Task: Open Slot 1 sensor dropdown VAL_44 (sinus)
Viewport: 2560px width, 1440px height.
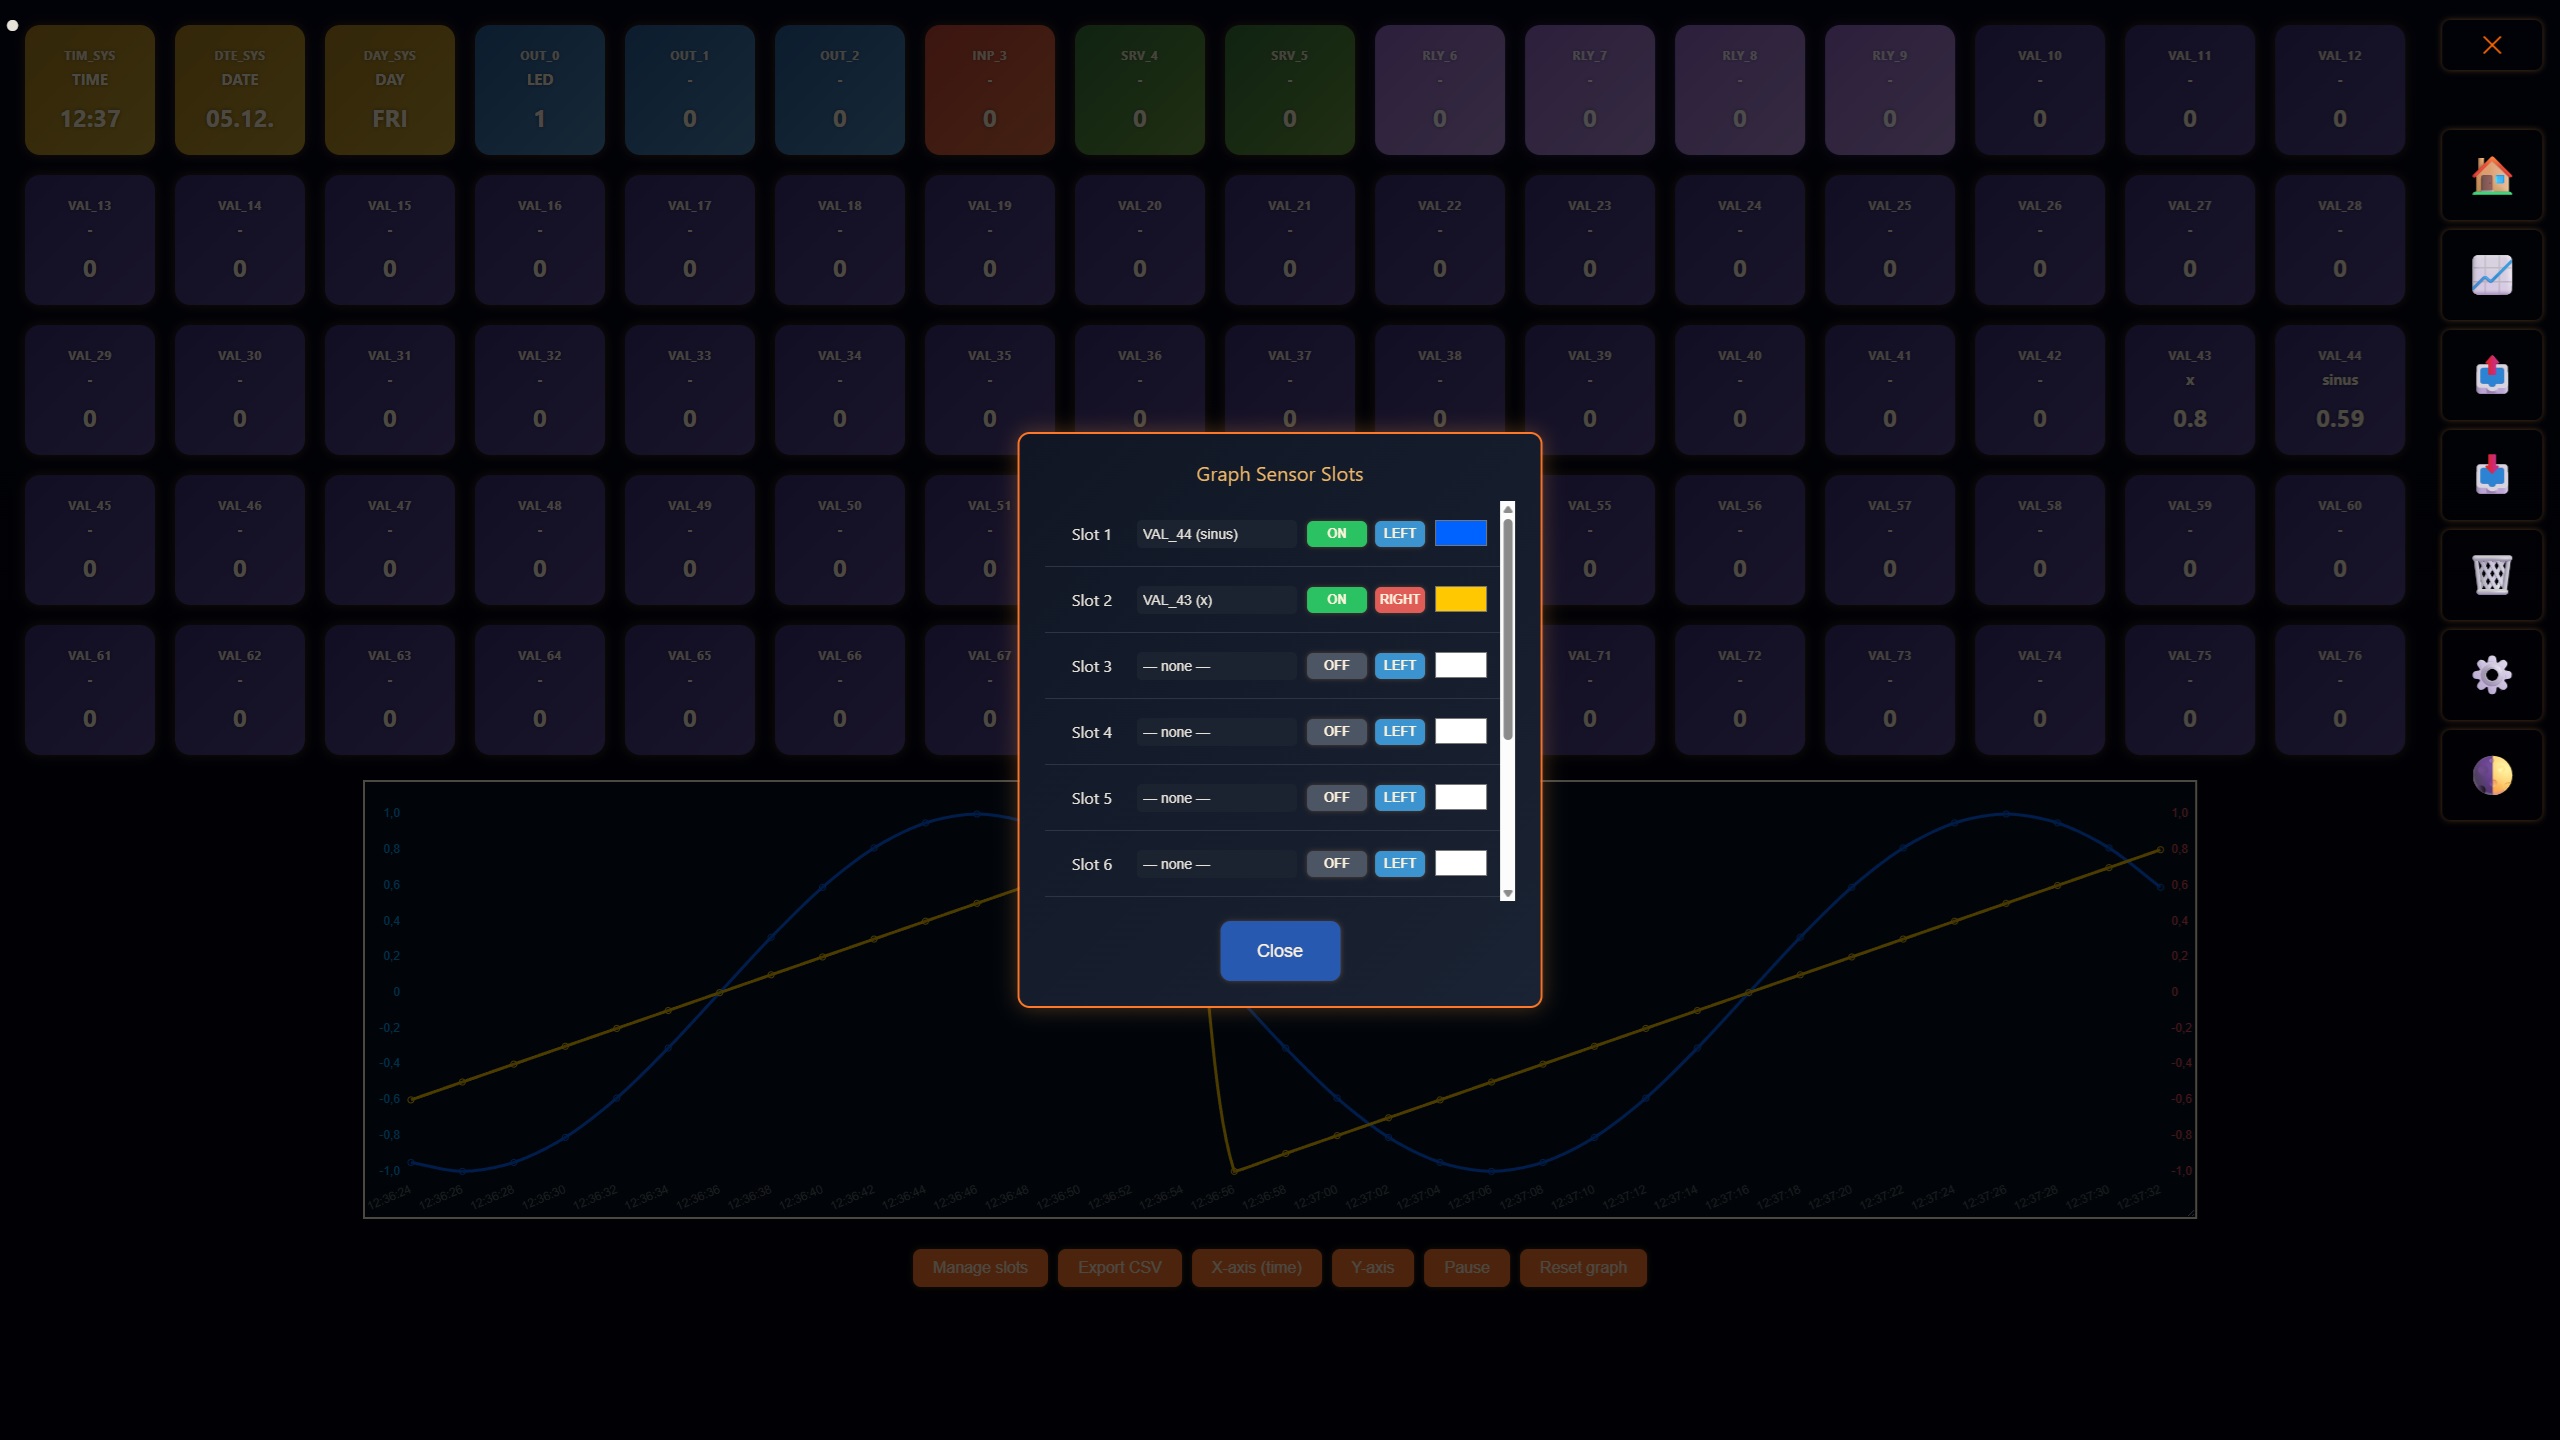Action: tap(1215, 534)
